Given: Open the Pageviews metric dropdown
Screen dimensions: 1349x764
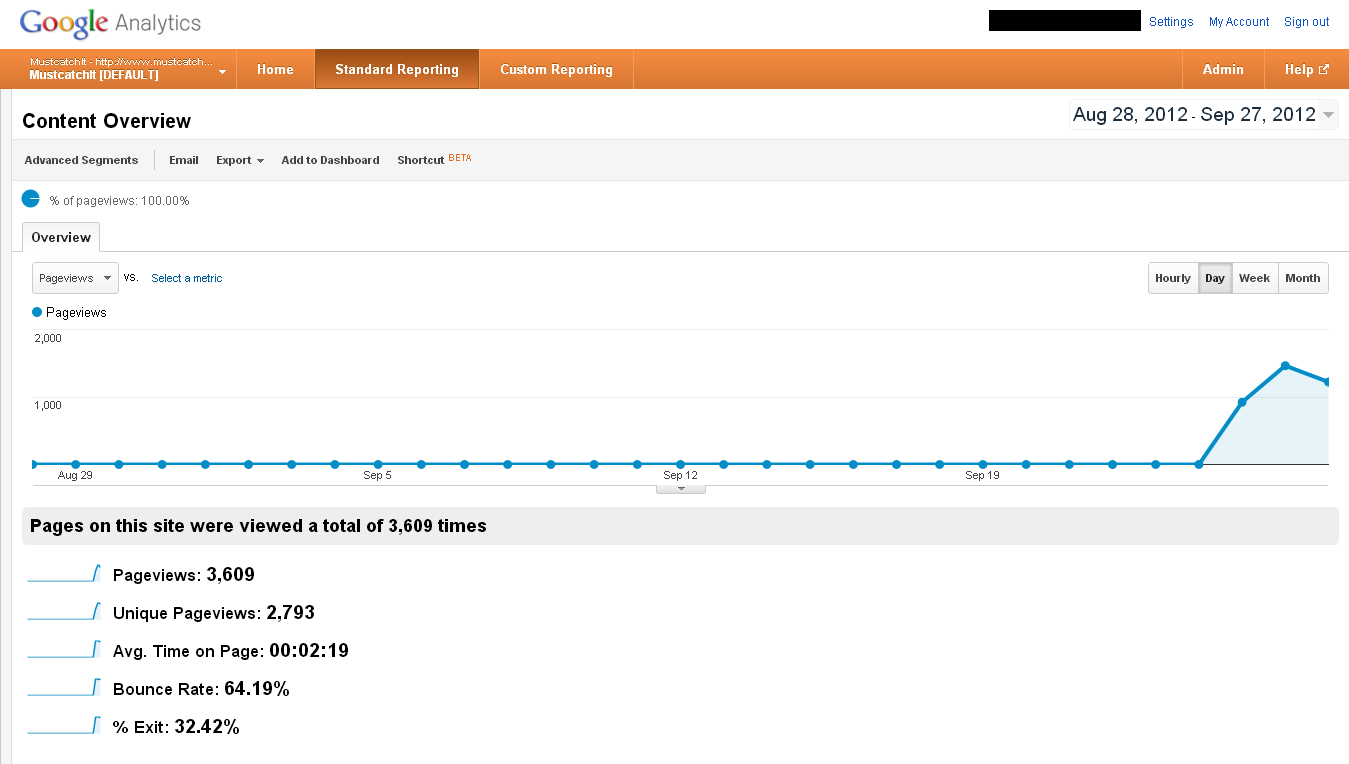Looking at the screenshot, I should point(75,278).
